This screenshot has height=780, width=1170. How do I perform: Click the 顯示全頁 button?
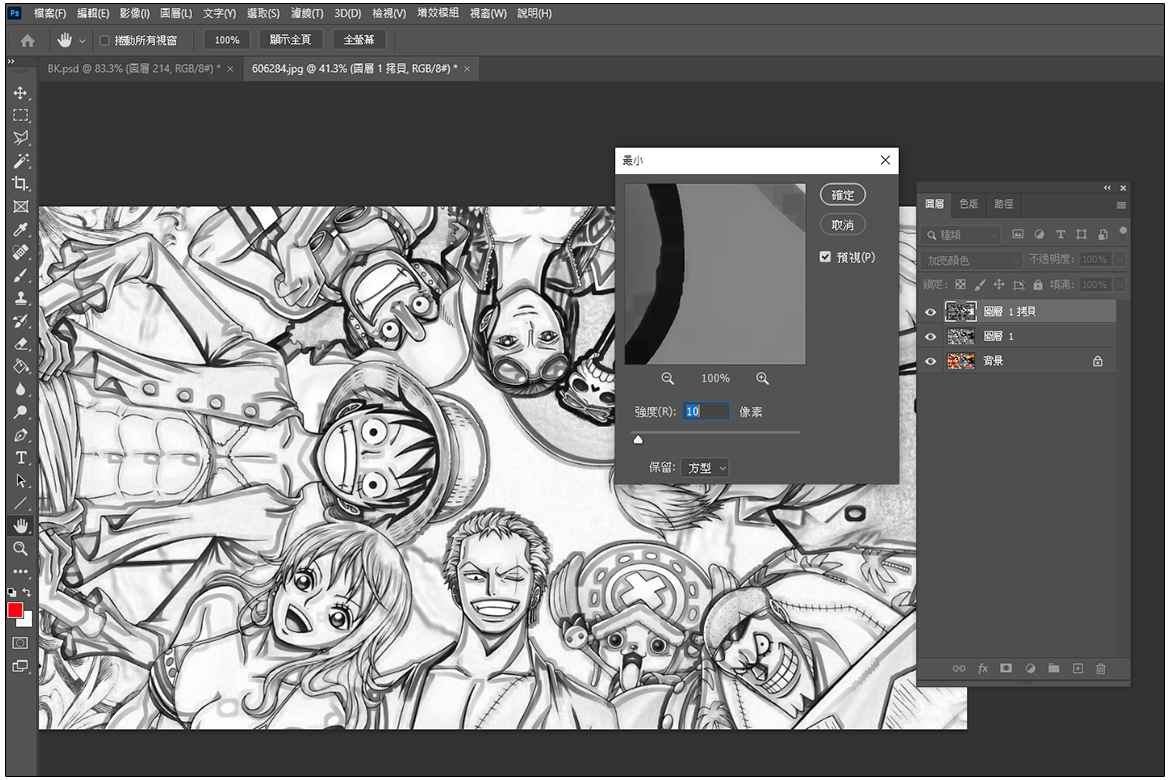point(290,40)
